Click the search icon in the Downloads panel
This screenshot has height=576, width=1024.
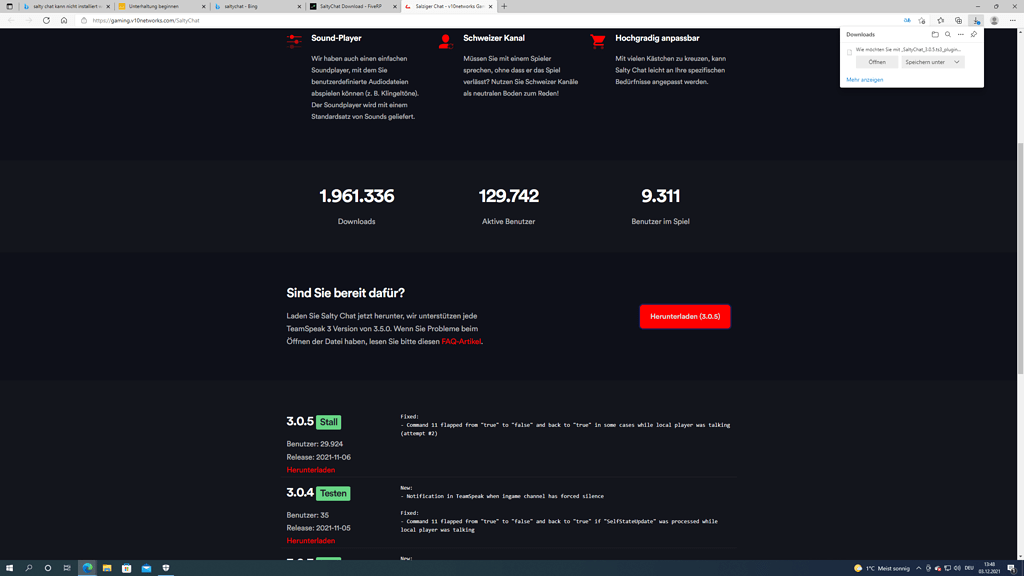[947, 34]
